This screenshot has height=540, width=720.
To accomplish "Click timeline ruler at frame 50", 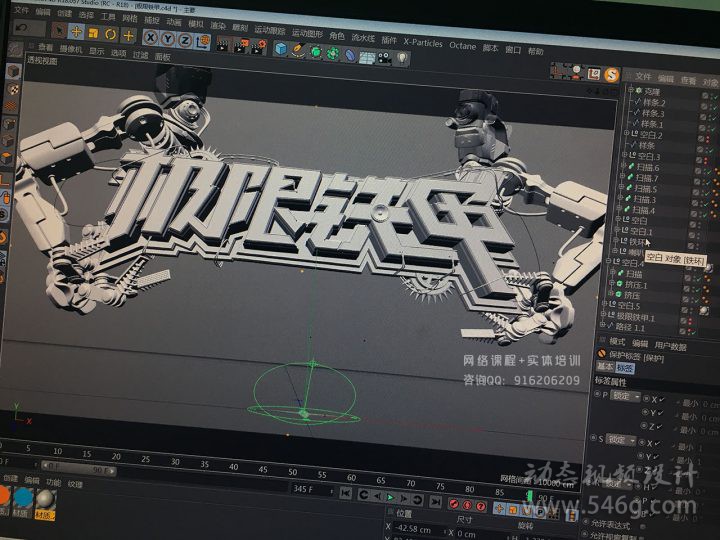I will click(x=292, y=472).
